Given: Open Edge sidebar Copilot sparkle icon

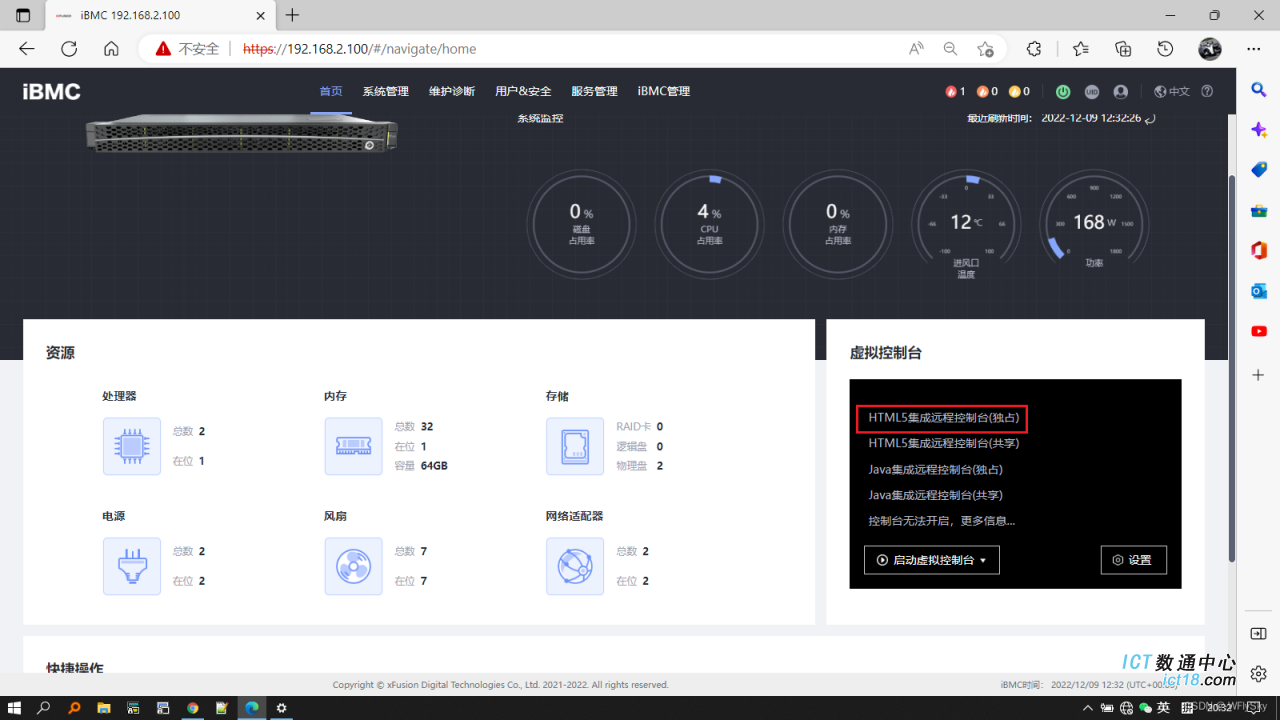Looking at the screenshot, I should [1259, 130].
